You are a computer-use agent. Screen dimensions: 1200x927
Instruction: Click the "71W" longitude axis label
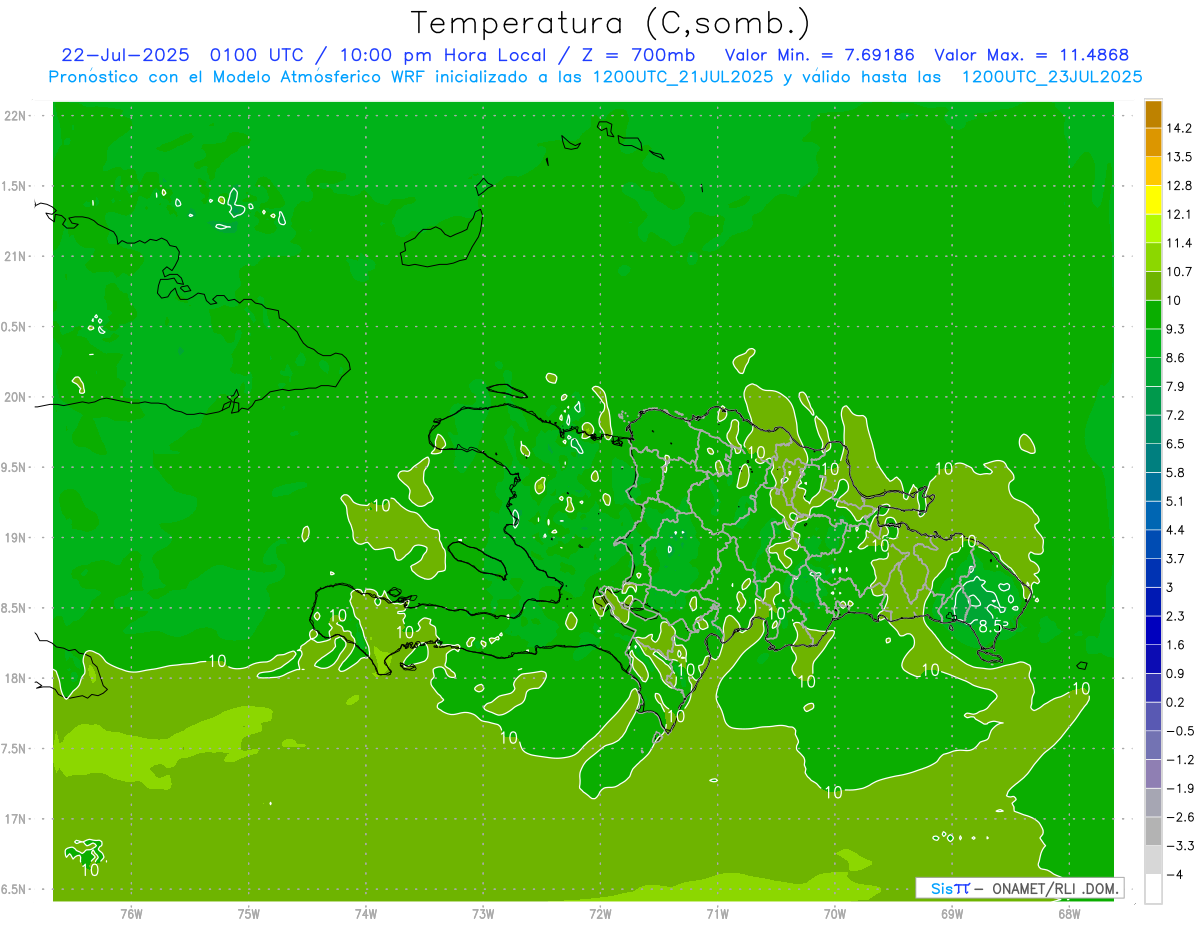tap(717, 913)
